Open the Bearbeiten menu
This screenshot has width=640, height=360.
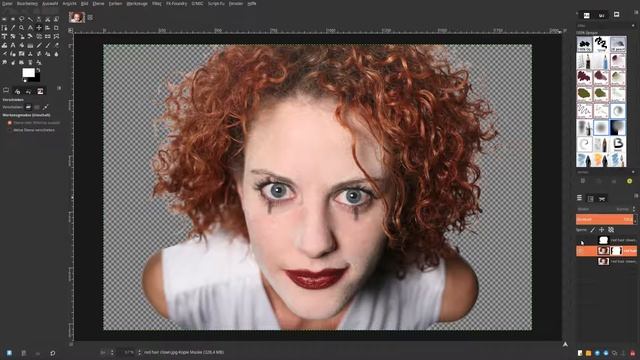coord(27,3)
